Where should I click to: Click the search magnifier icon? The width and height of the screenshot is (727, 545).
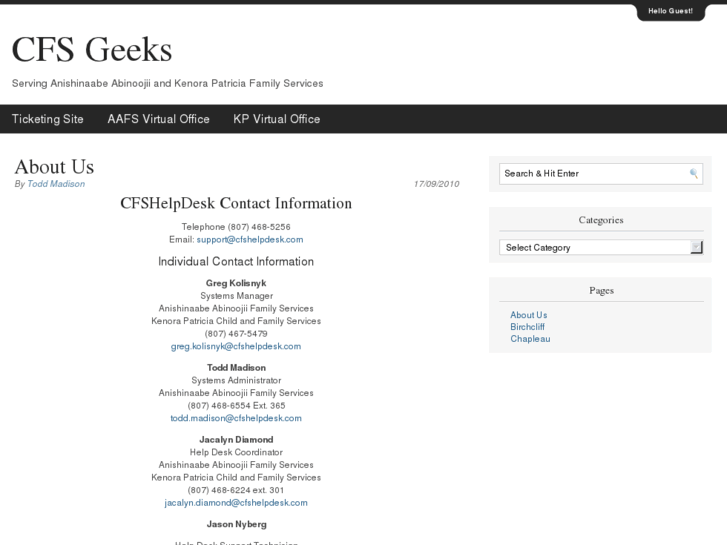coord(694,174)
